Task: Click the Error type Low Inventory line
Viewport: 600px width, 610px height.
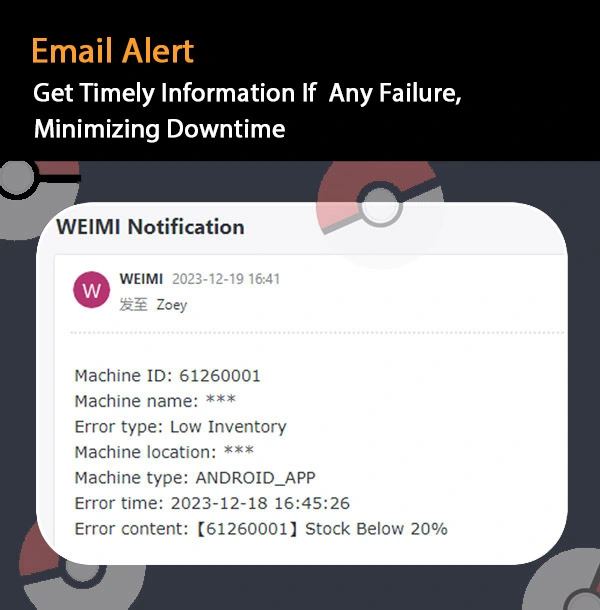Action: click(x=181, y=427)
